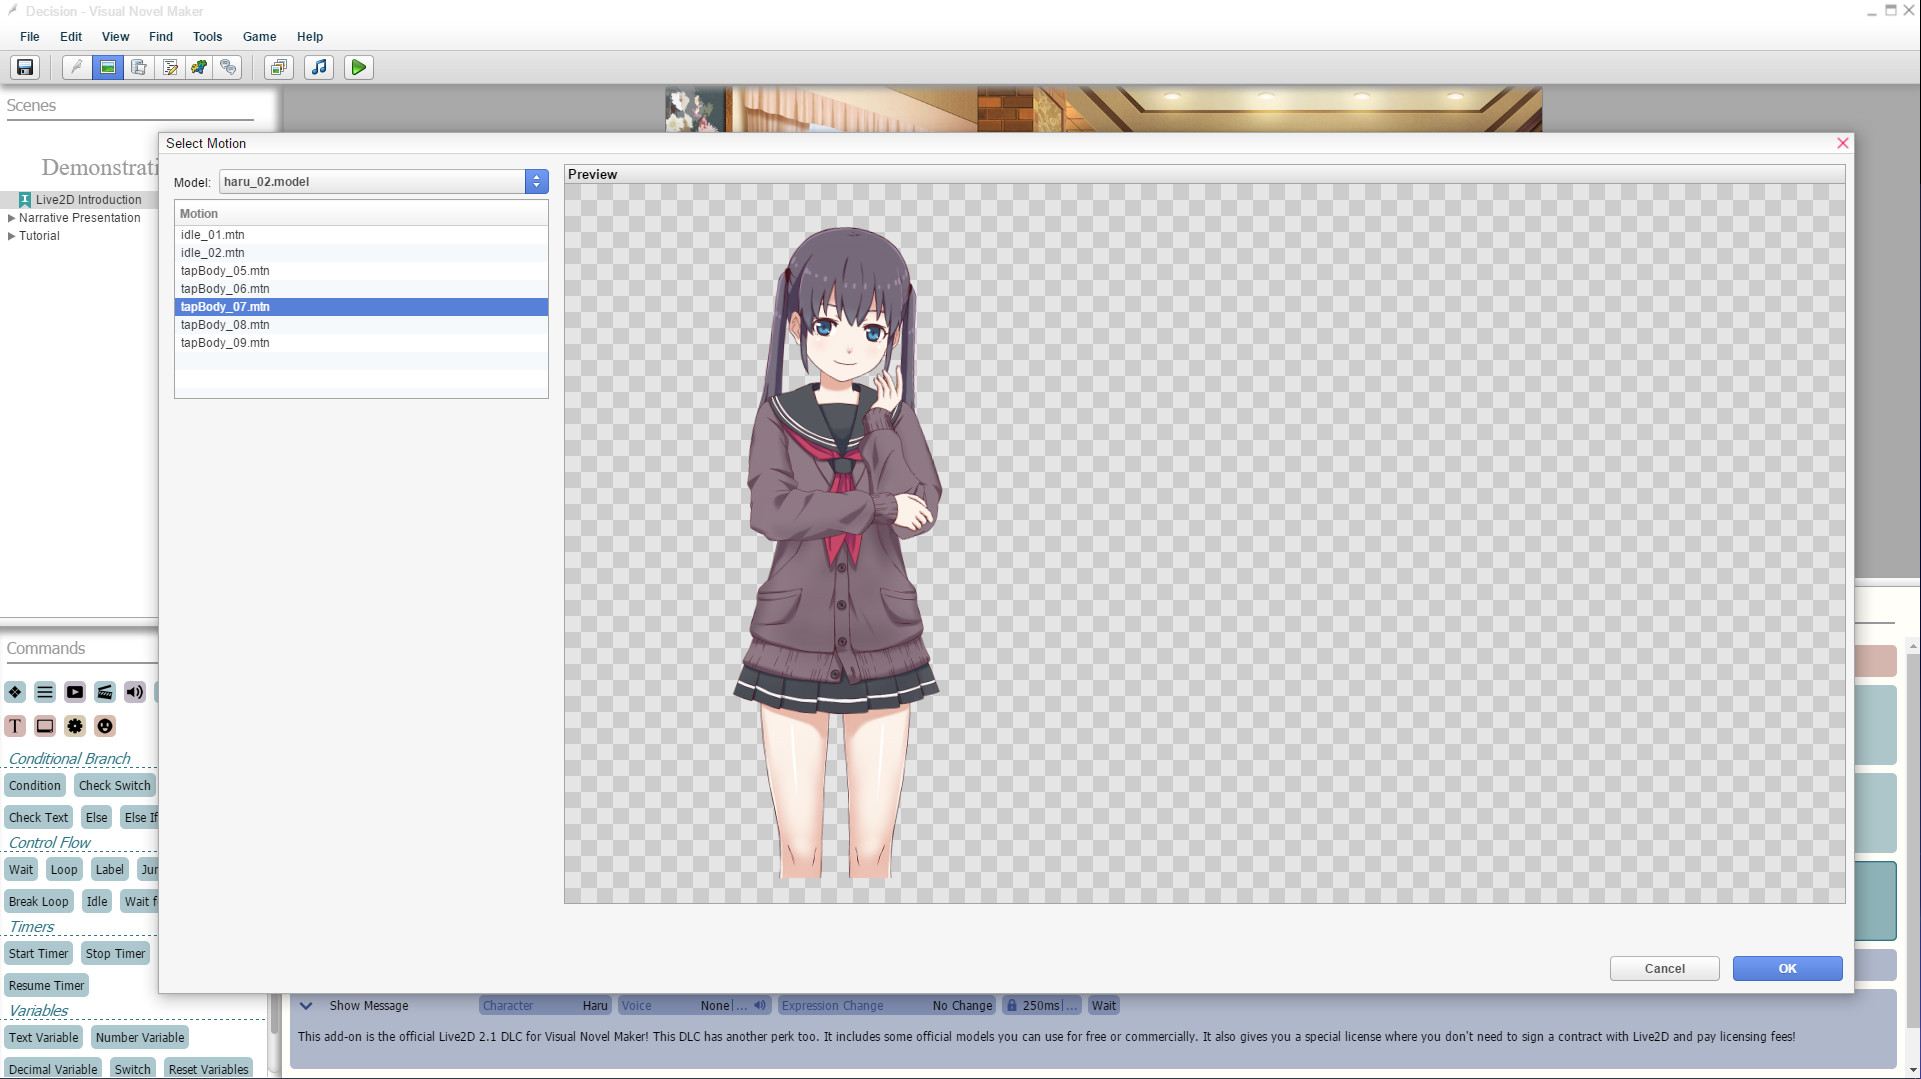Screen dimensions: 1921x1079
Task: Expand the Narrative Presentation tree item
Action: click(12, 218)
